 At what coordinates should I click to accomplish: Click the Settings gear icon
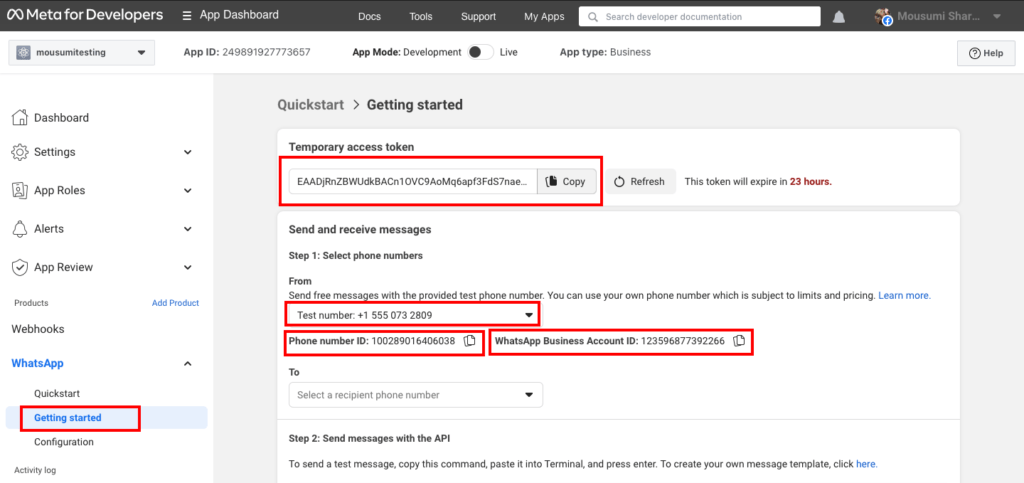click(20, 152)
